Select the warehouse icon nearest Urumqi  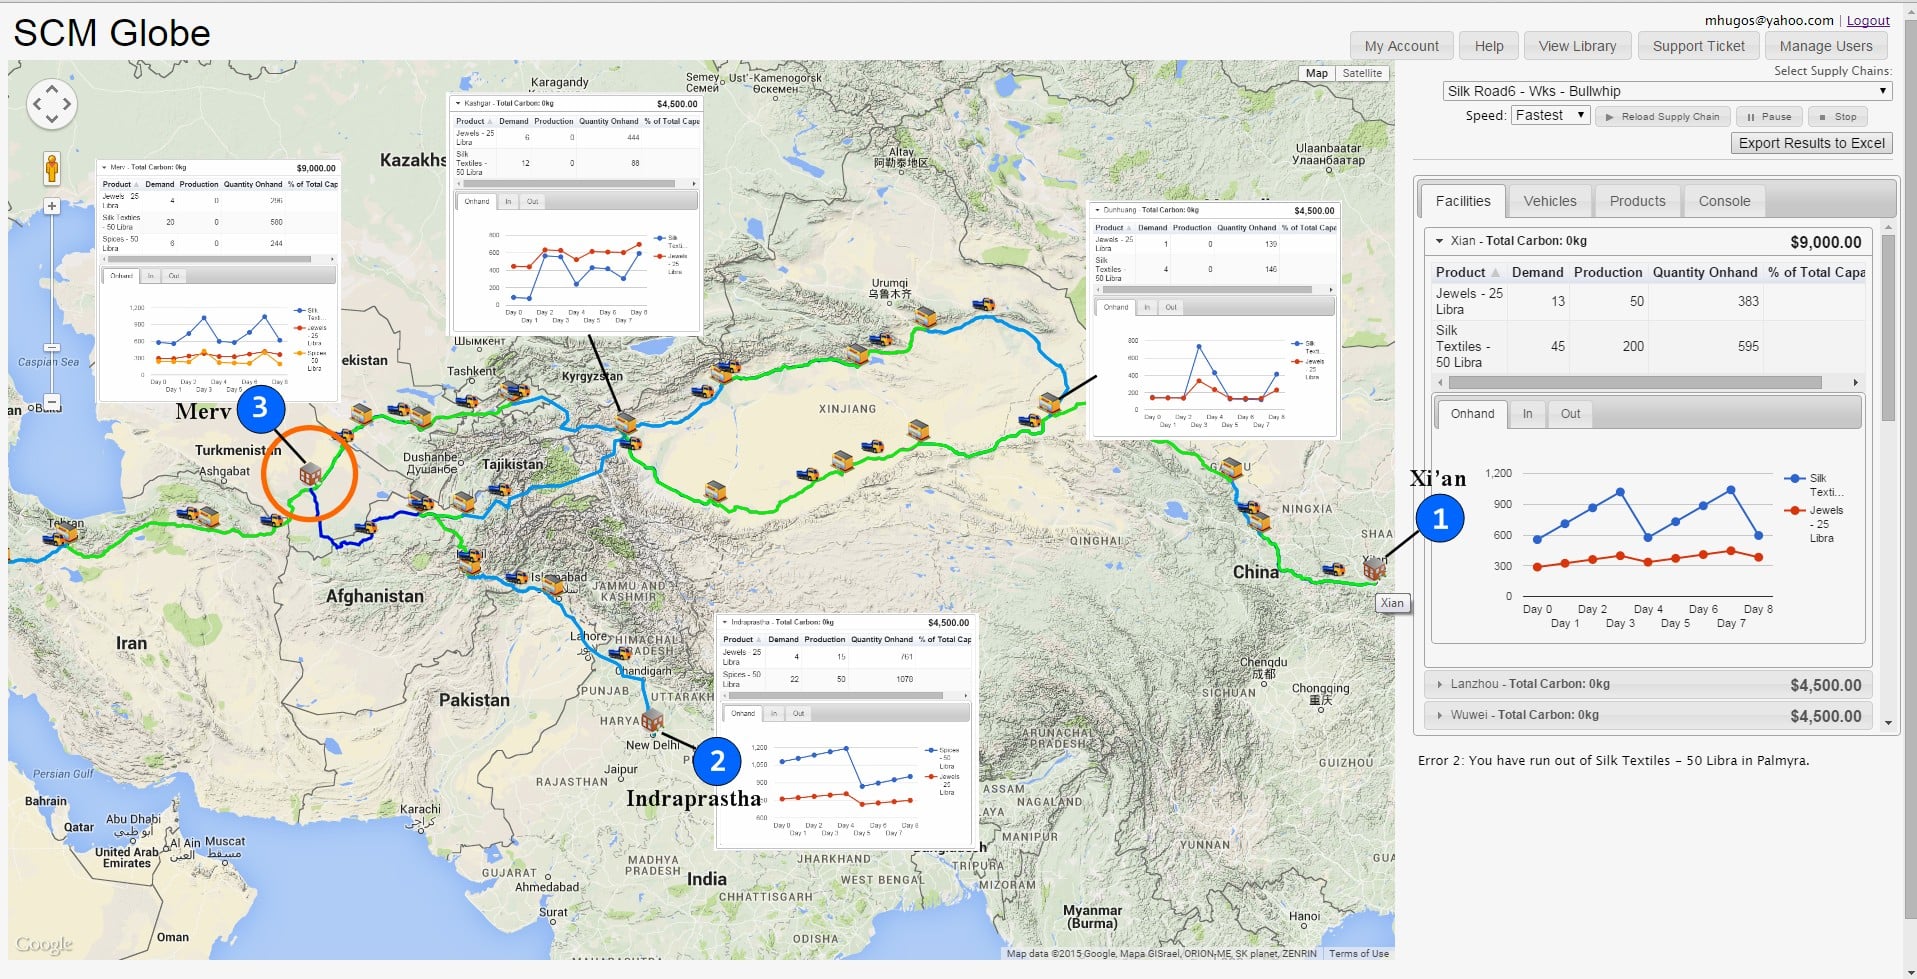926,317
